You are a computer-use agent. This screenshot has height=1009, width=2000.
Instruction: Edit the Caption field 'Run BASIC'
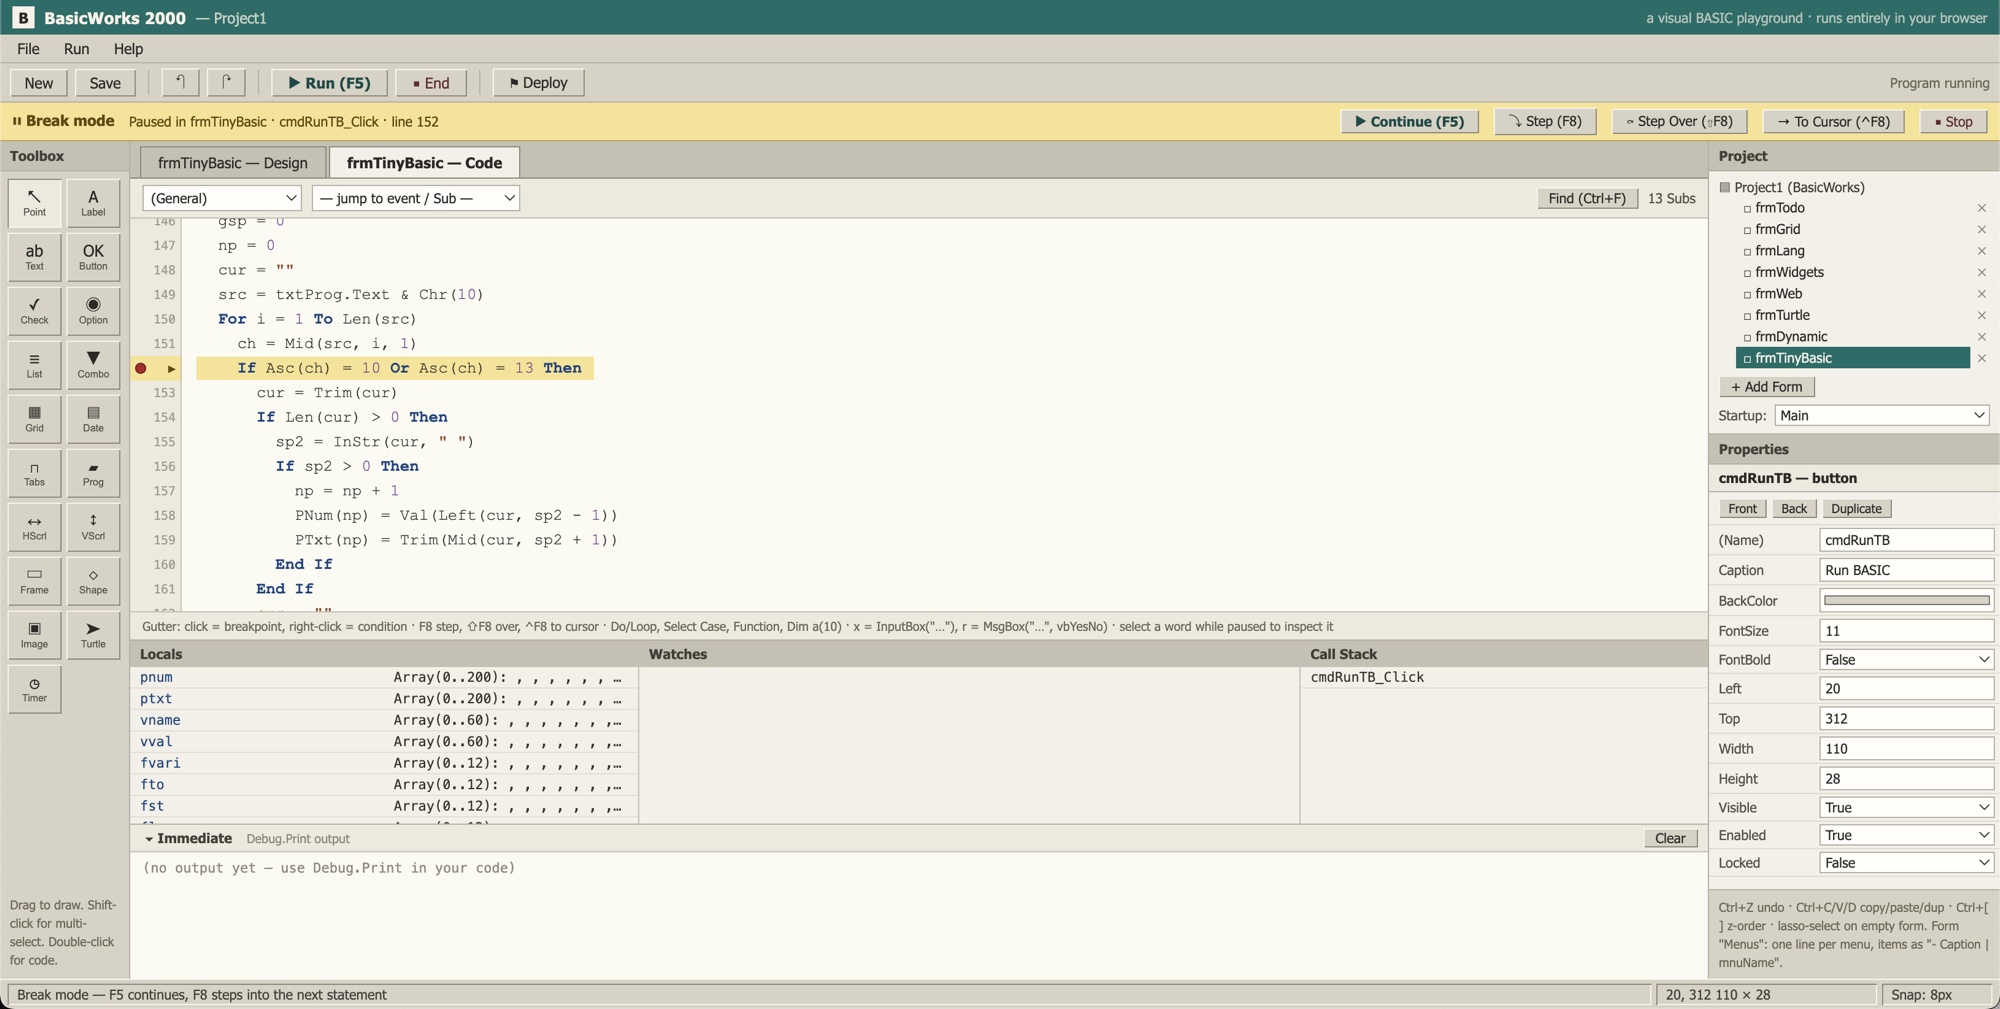[x=1906, y=570]
